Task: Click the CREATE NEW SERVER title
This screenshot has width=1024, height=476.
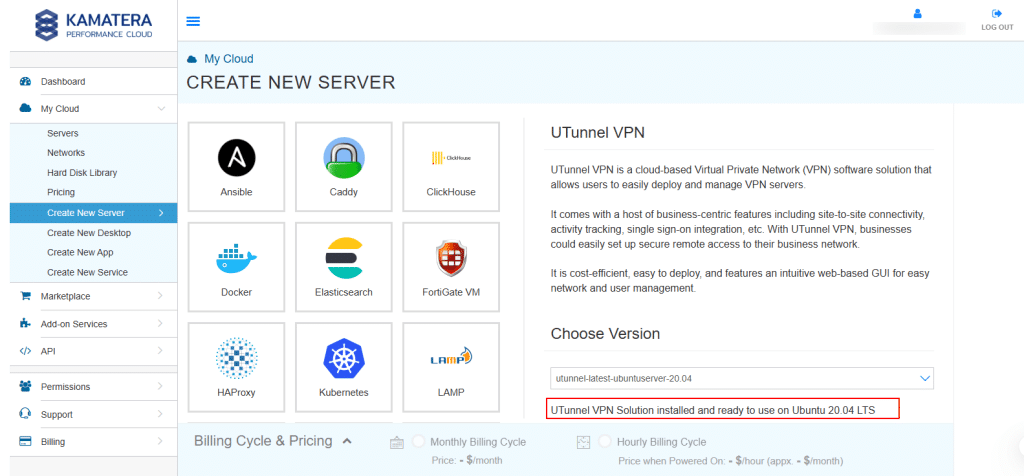Action: click(291, 82)
